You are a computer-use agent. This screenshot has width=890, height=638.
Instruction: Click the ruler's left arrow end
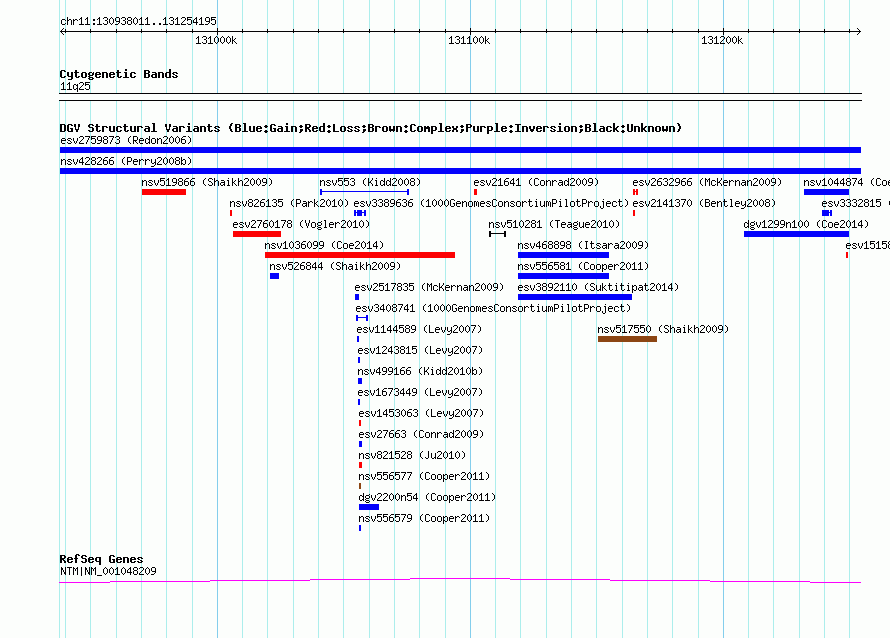[x=62, y=31]
